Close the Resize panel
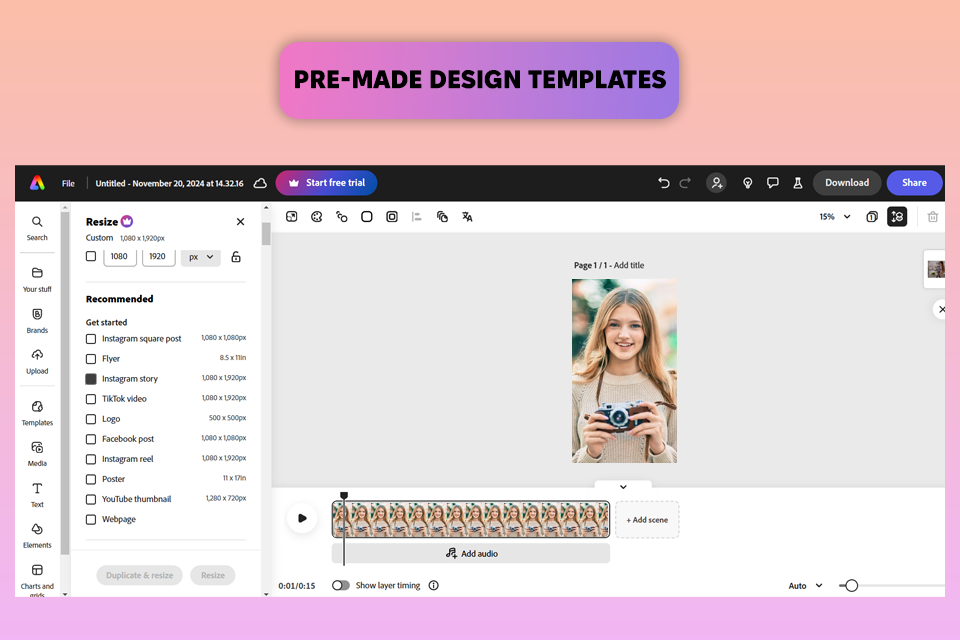Screen dimensions: 960x640 click(241, 222)
